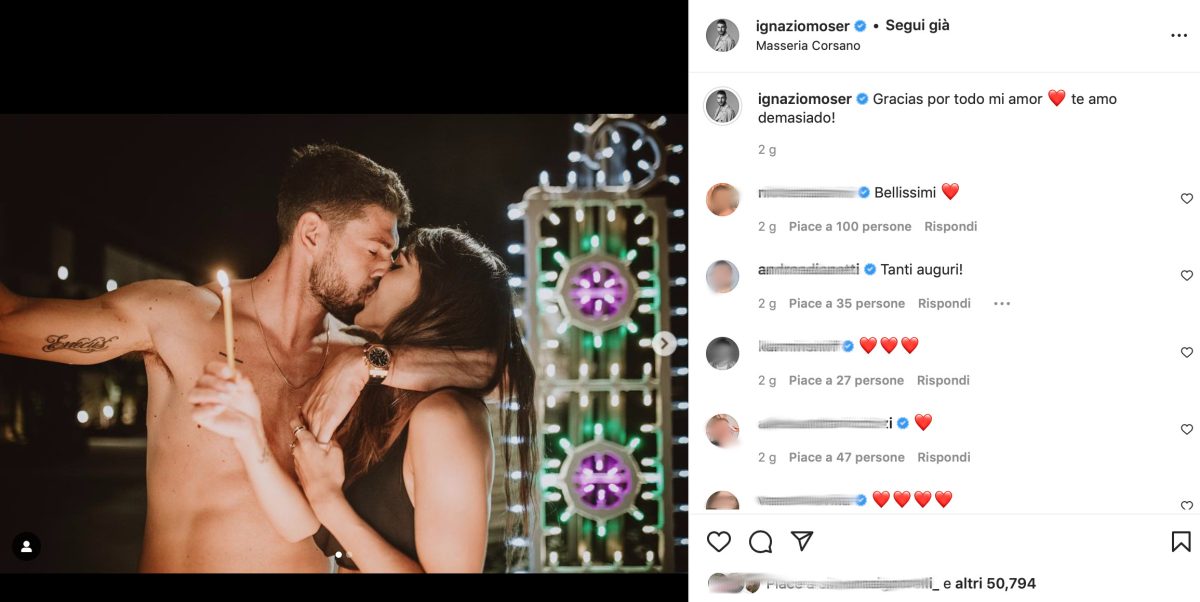Click the first commenter's profile avatar

[x=722, y=199]
